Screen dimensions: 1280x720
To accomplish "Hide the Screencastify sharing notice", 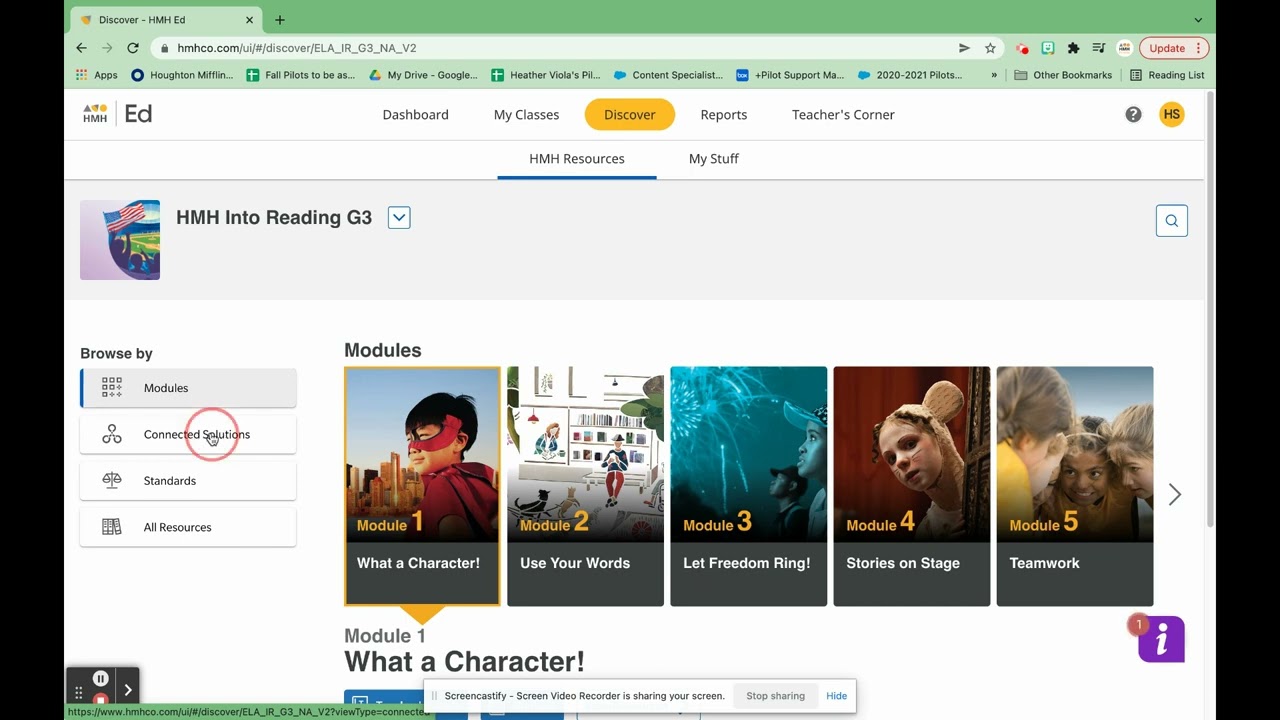I will click(837, 696).
